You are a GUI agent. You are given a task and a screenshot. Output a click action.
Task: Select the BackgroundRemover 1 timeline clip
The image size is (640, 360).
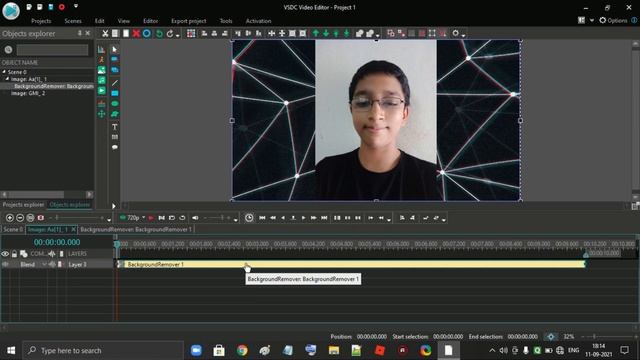[351, 264]
